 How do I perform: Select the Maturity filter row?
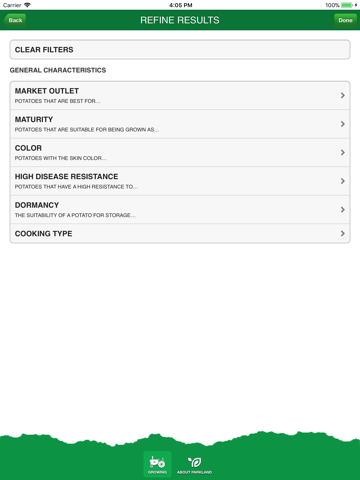click(x=180, y=124)
